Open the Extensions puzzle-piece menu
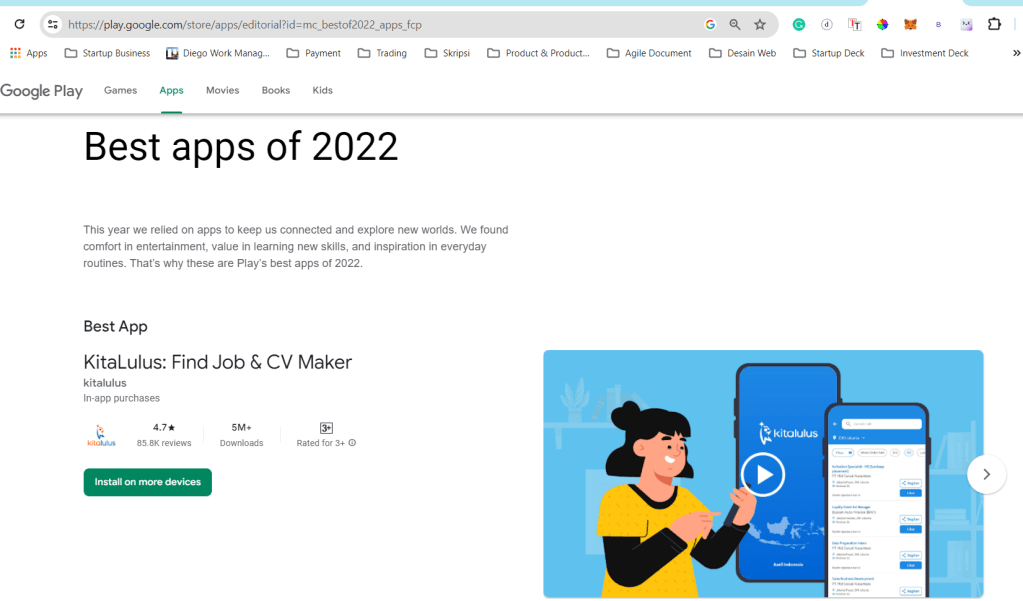Screen dimensions: 1023x601 click(994, 24)
